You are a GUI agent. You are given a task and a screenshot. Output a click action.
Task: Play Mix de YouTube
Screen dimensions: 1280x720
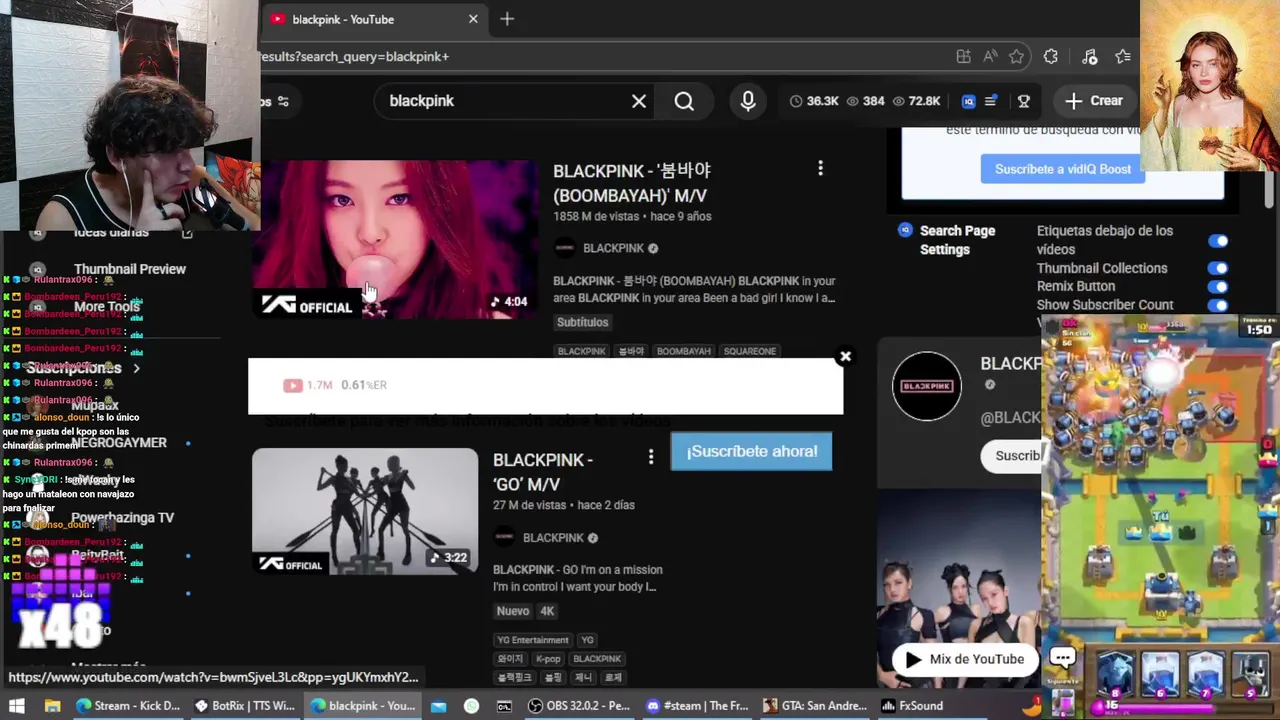click(x=964, y=659)
